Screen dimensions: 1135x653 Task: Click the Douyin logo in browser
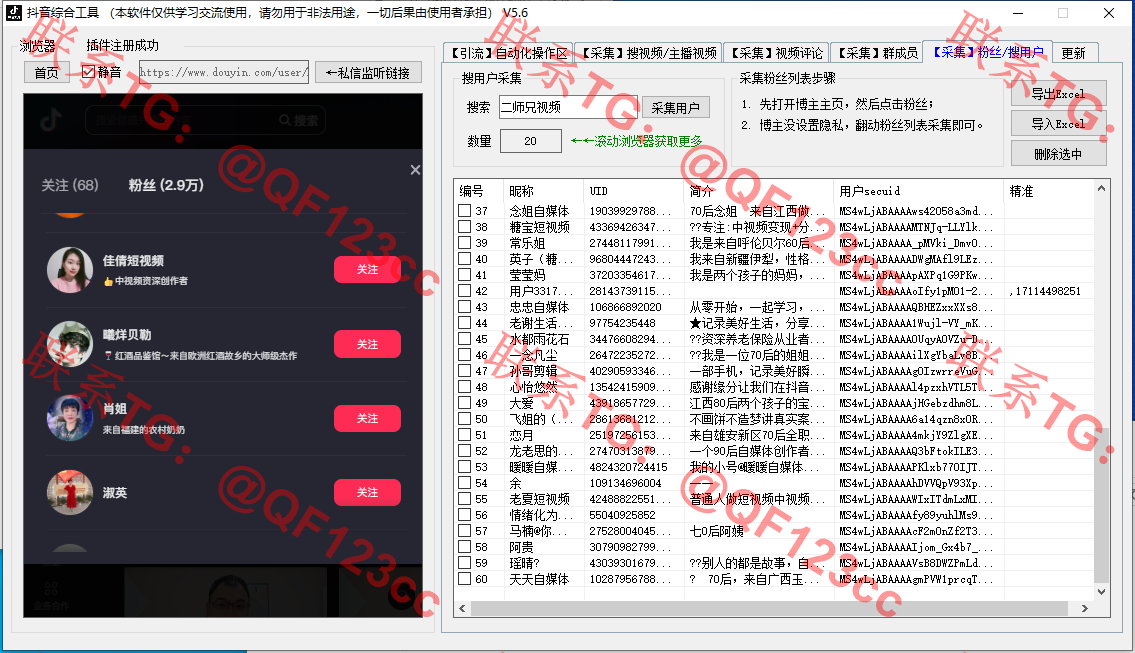click(x=50, y=120)
